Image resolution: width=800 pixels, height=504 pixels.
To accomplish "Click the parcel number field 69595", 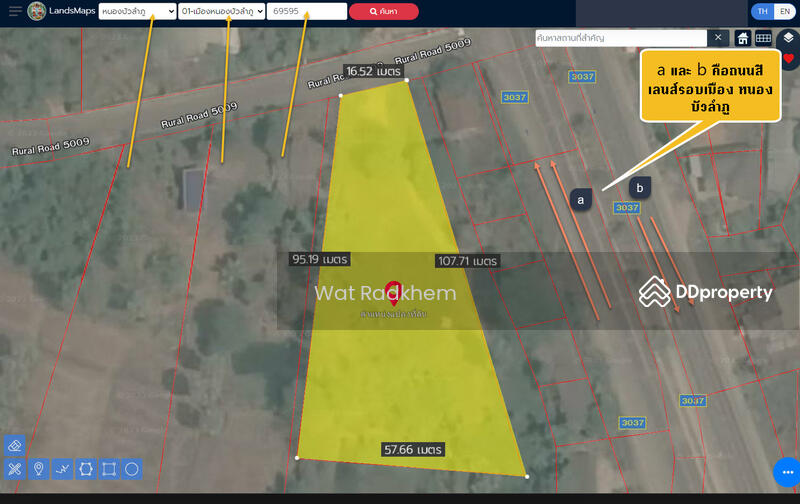I will click(307, 11).
